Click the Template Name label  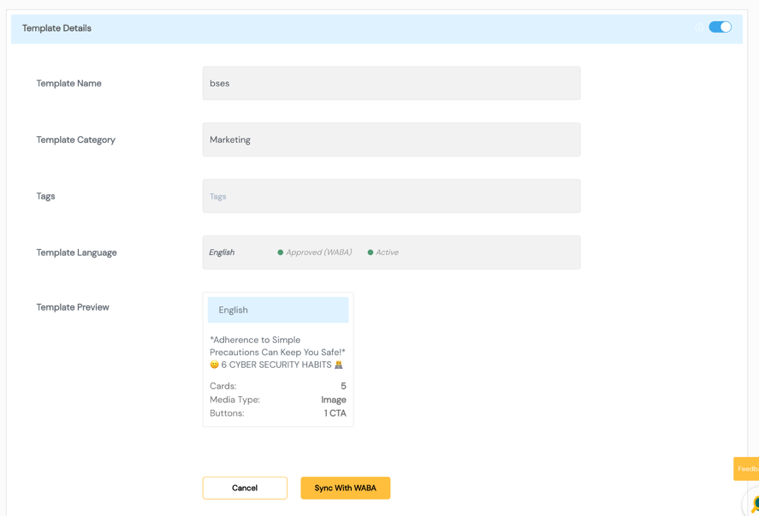[69, 83]
